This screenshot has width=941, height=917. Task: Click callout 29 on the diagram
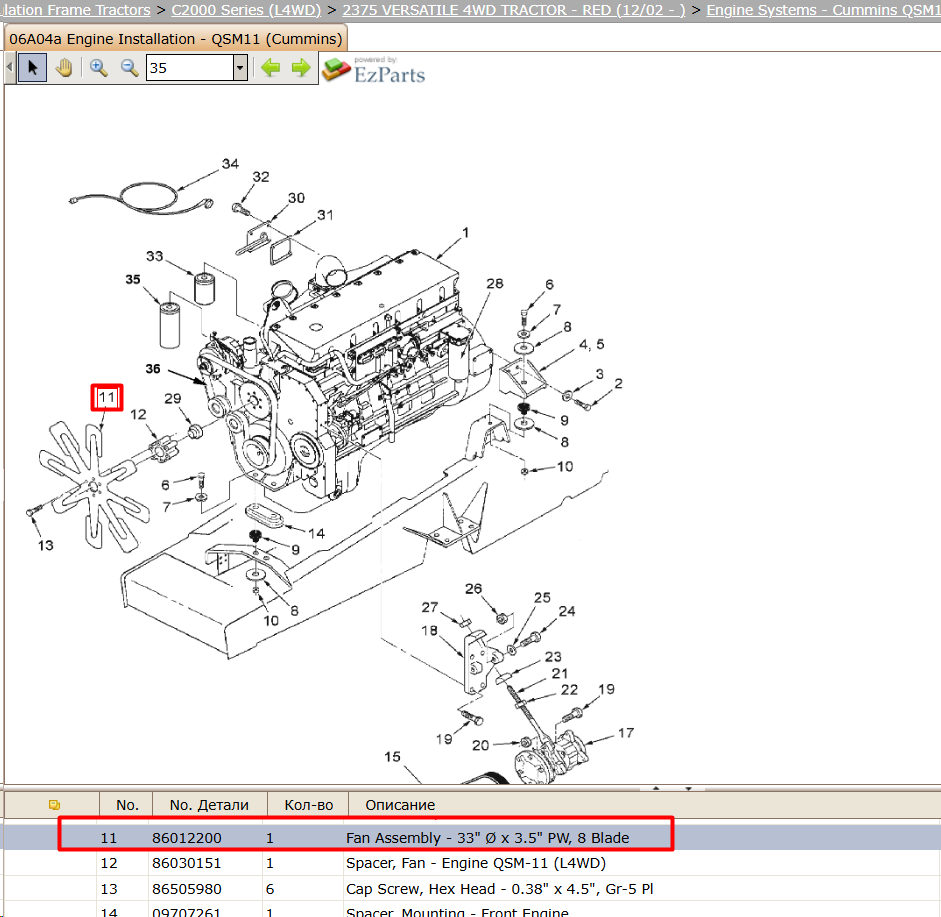(x=173, y=398)
